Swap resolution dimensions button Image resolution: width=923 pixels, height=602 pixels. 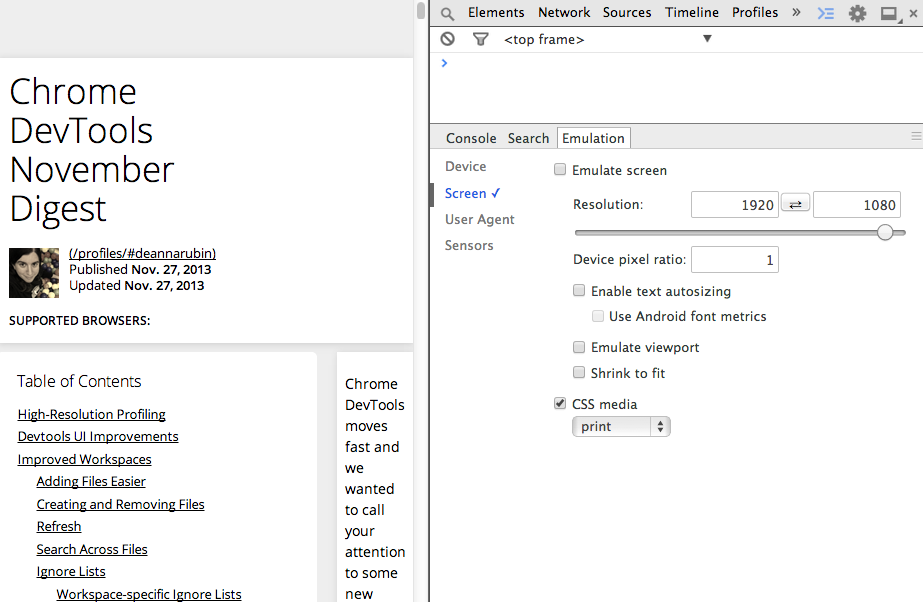pos(795,204)
